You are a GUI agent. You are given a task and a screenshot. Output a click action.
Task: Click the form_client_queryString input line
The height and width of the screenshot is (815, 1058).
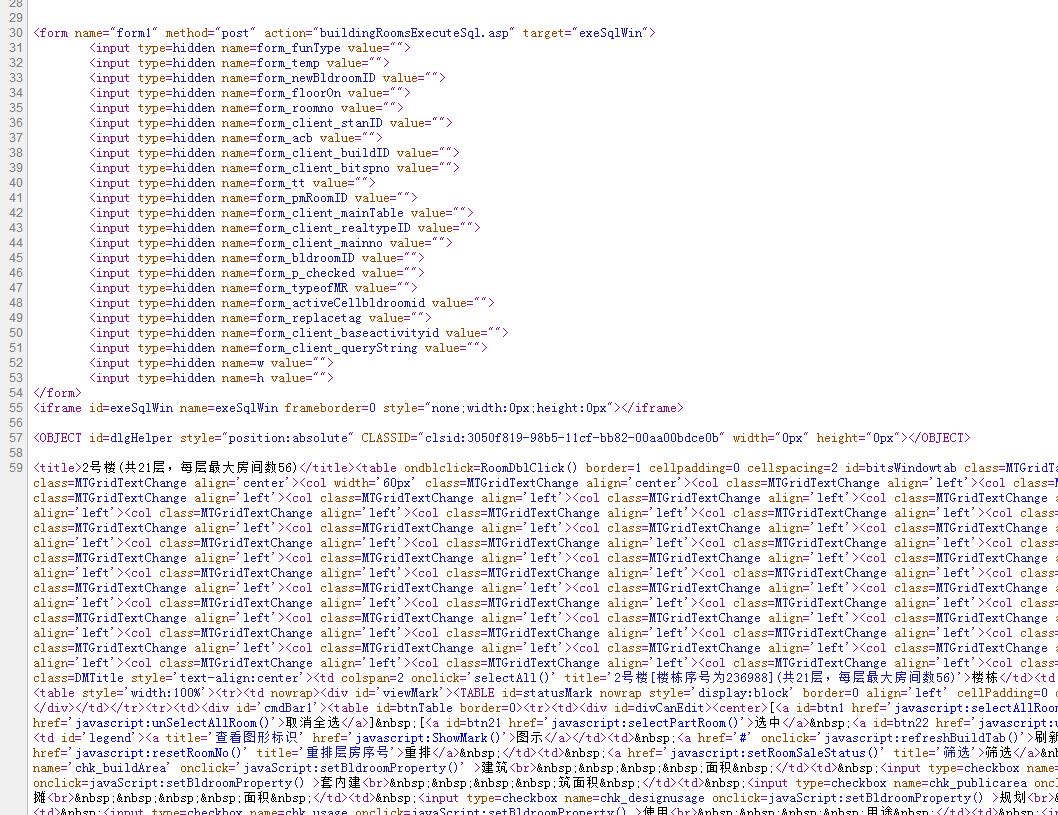click(288, 348)
